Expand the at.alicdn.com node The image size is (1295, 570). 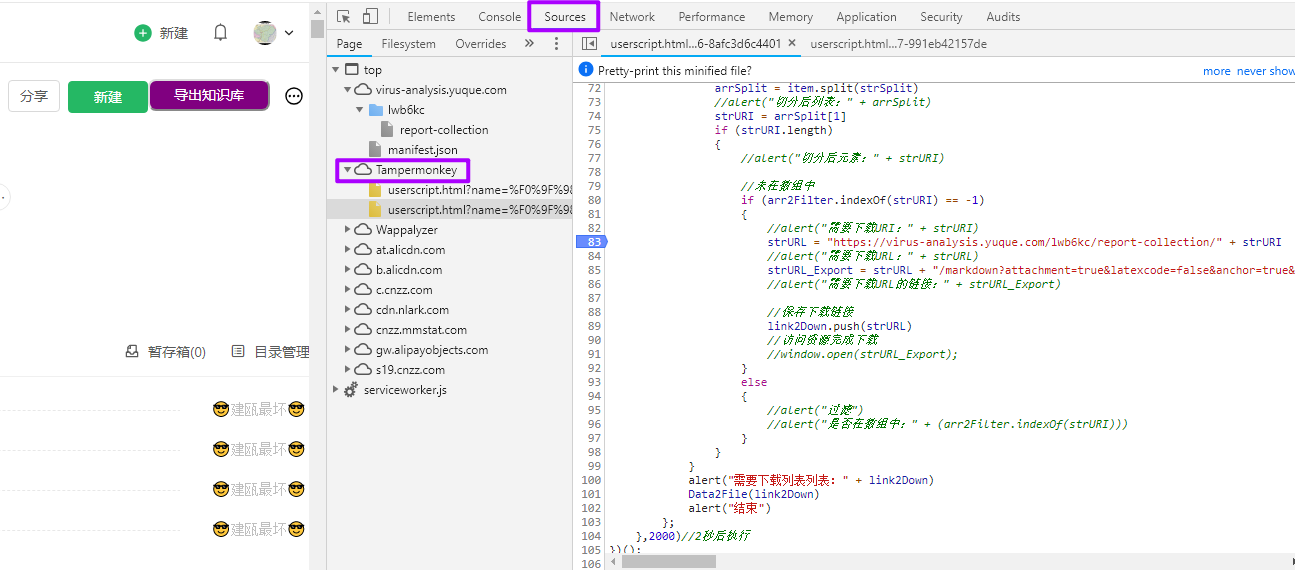(348, 250)
